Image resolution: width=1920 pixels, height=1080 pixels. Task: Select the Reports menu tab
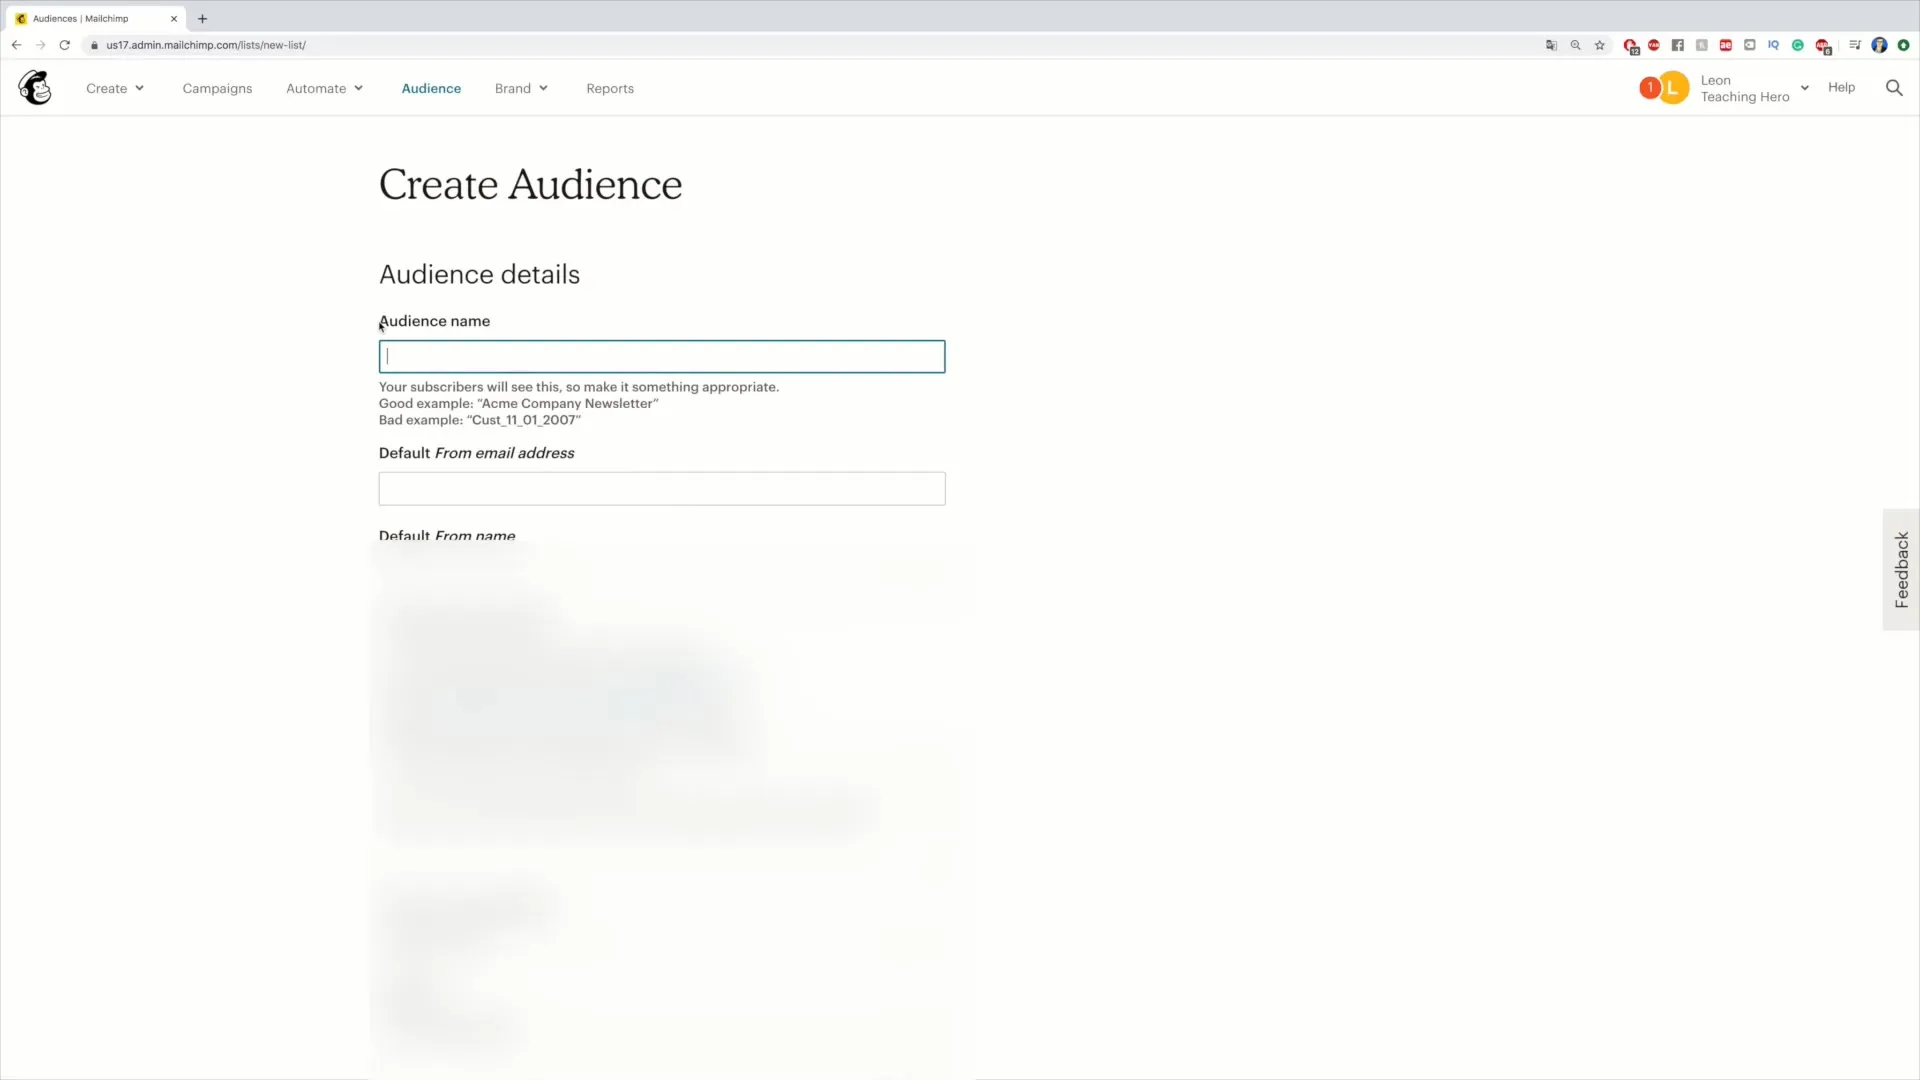click(x=609, y=88)
